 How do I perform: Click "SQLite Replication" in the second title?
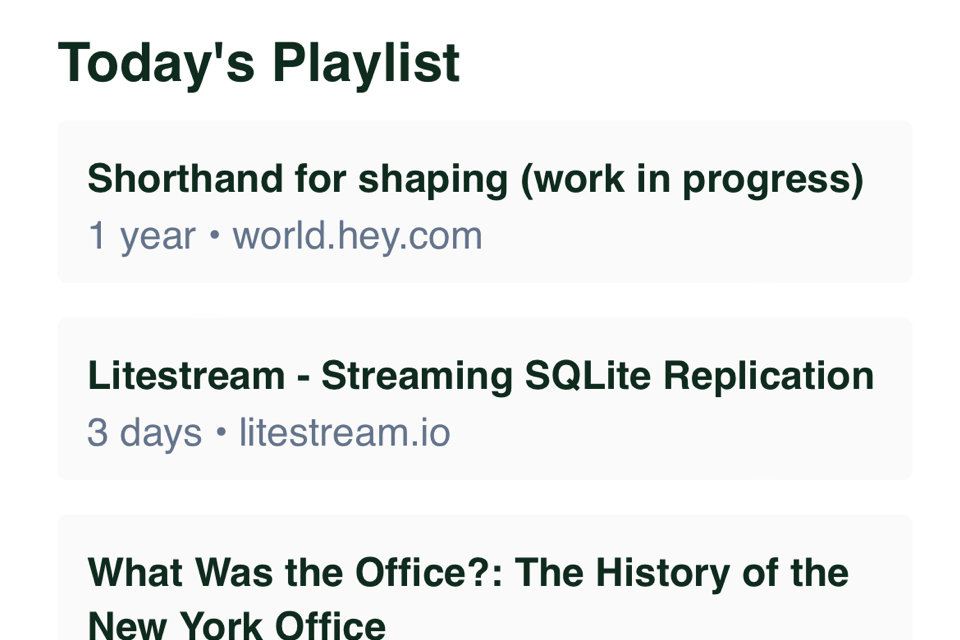pos(700,376)
